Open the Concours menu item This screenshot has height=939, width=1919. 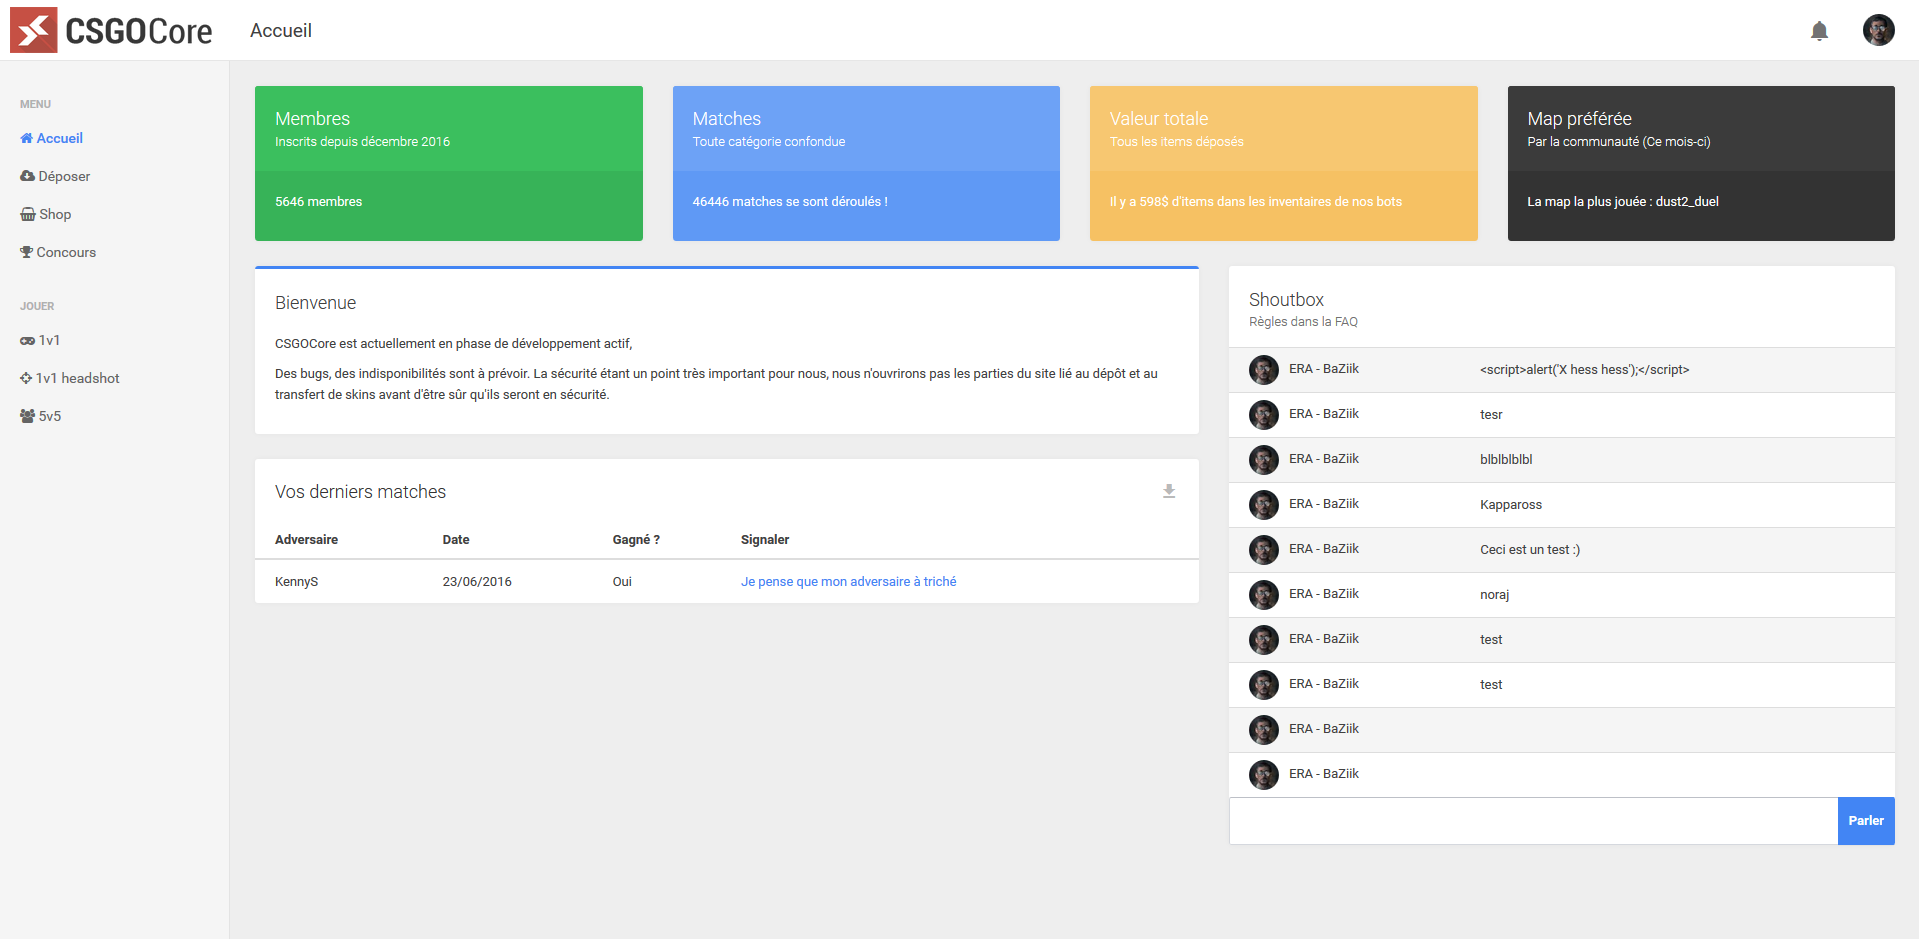coord(66,252)
